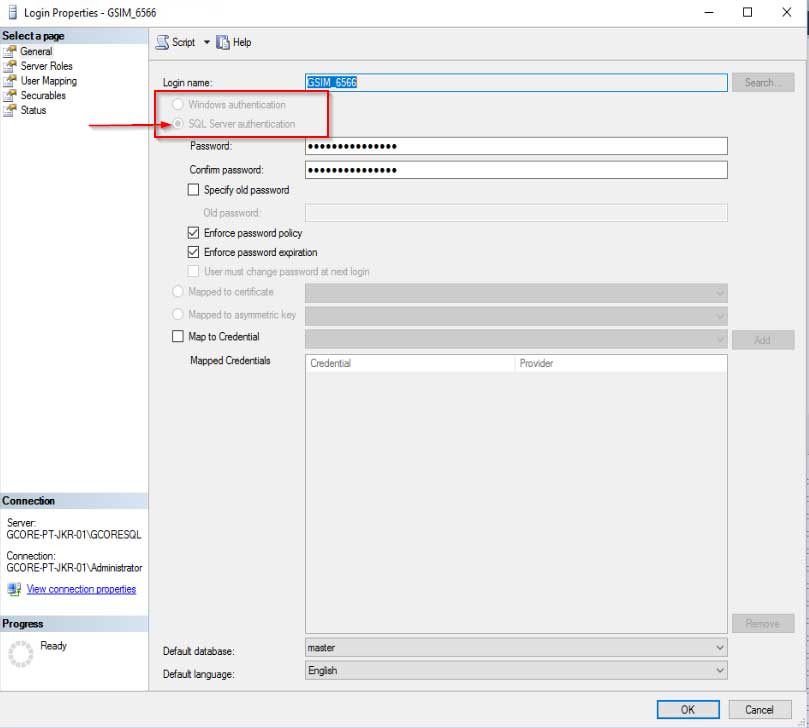Toggle Specify old password checkbox

click(x=194, y=190)
